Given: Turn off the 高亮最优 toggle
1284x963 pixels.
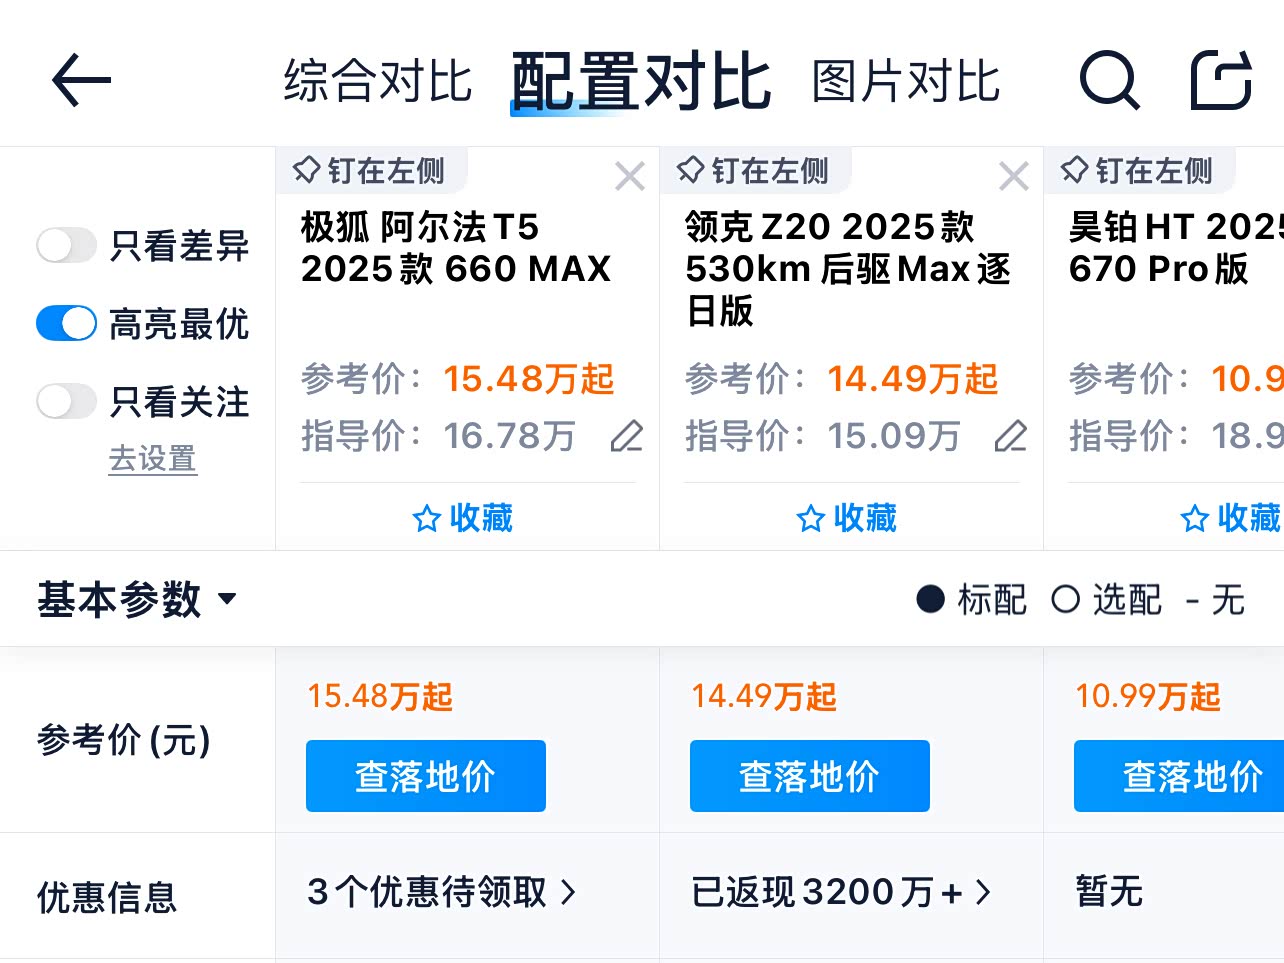Looking at the screenshot, I should pyautogui.click(x=66, y=323).
